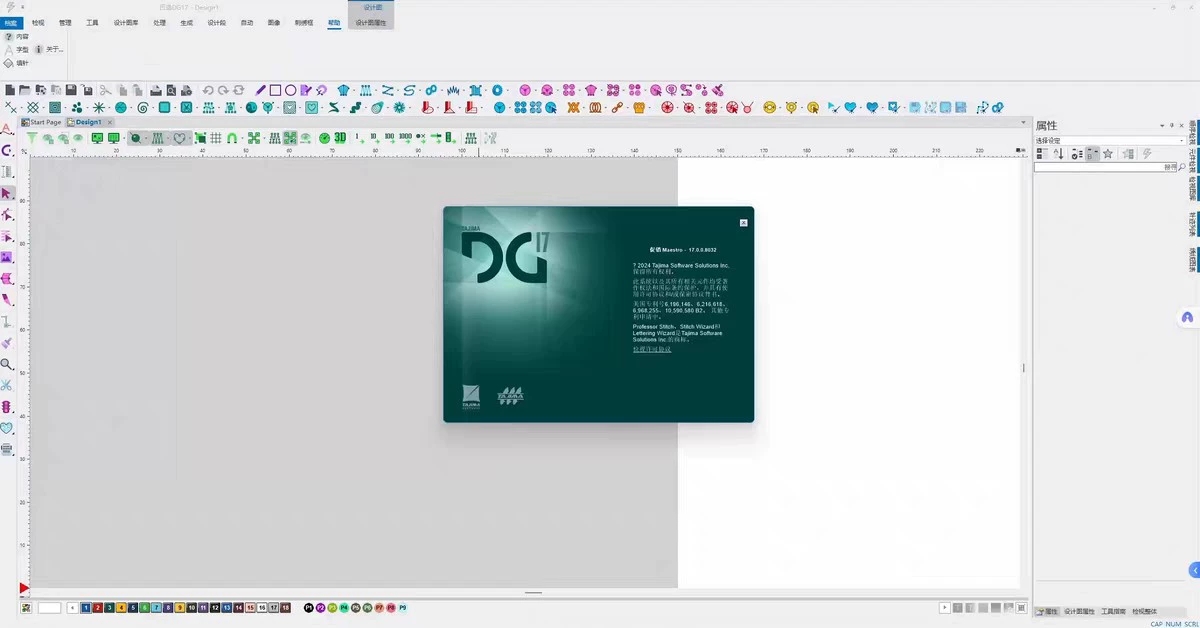Click the previous color arrow in palette bar
The width and height of the screenshot is (1200, 628).
pyautogui.click(x=72, y=607)
